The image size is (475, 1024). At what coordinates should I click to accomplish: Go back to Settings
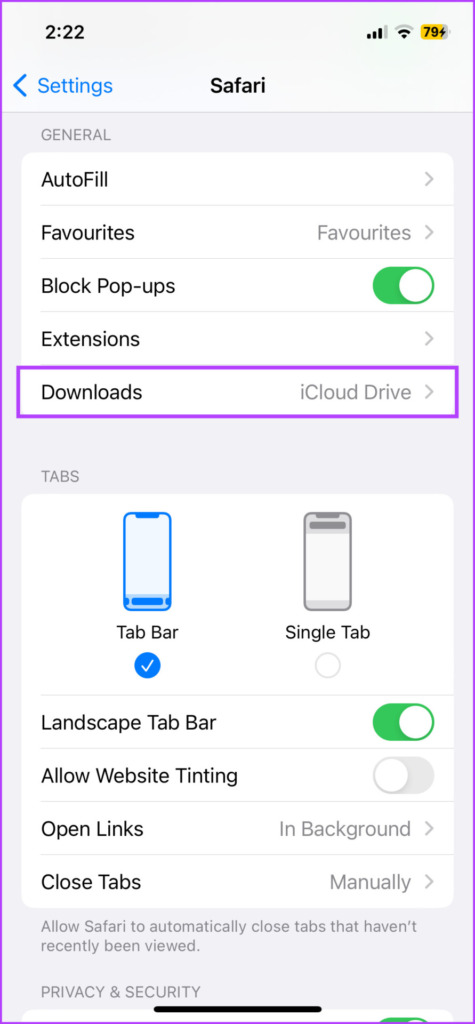click(63, 86)
